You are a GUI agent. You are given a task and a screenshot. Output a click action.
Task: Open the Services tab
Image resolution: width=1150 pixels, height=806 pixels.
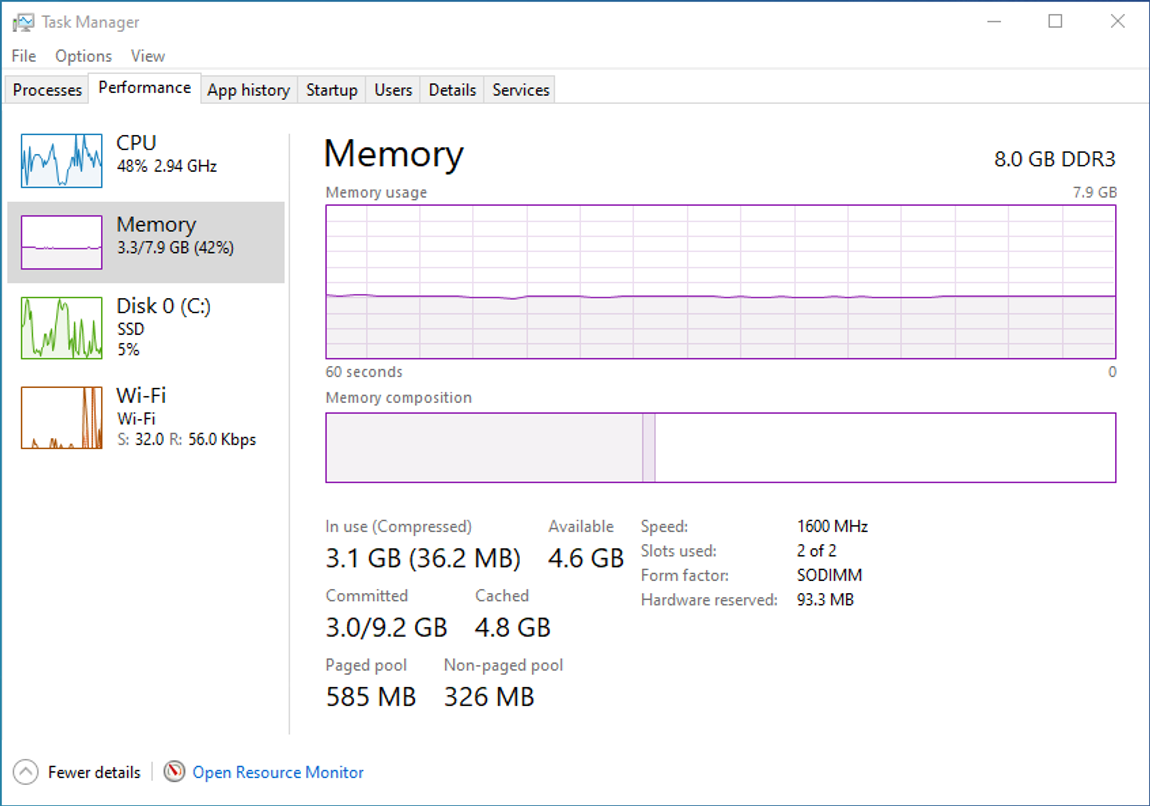pyautogui.click(x=521, y=90)
